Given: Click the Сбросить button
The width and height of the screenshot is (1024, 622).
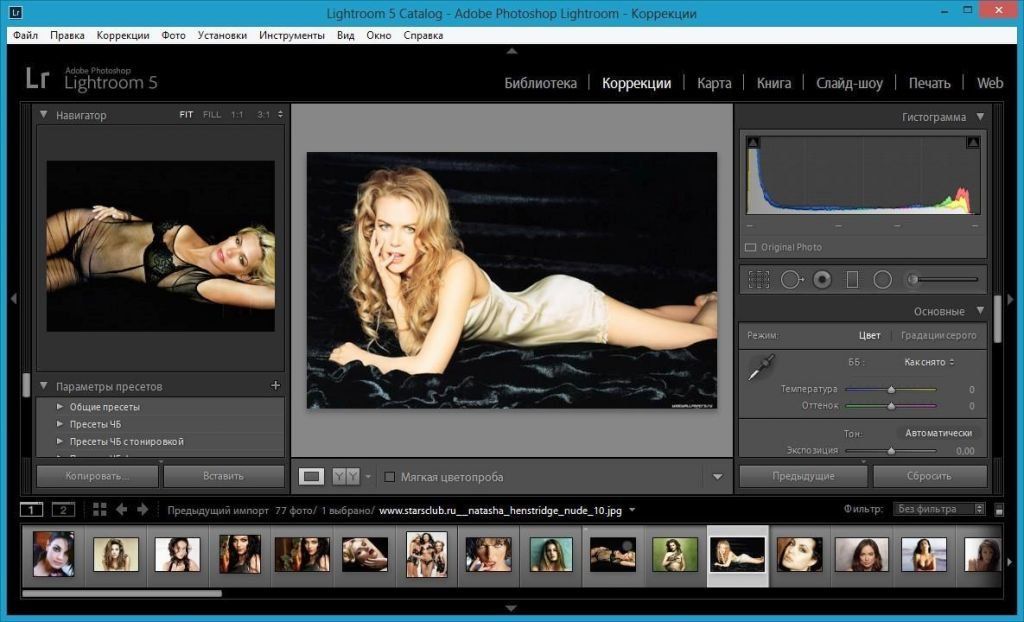Looking at the screenshot, I should click(929, 476).
